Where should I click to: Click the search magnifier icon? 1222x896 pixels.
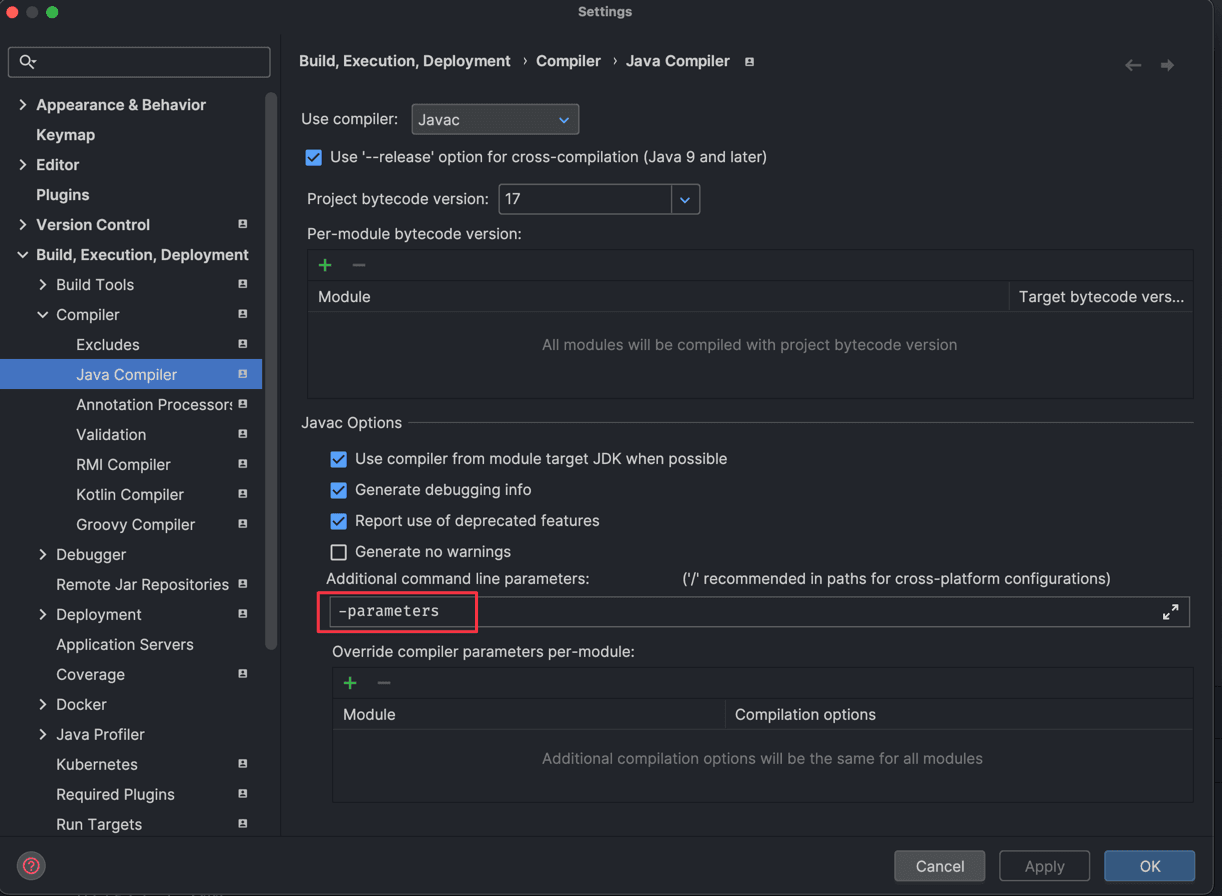[28, 62]
